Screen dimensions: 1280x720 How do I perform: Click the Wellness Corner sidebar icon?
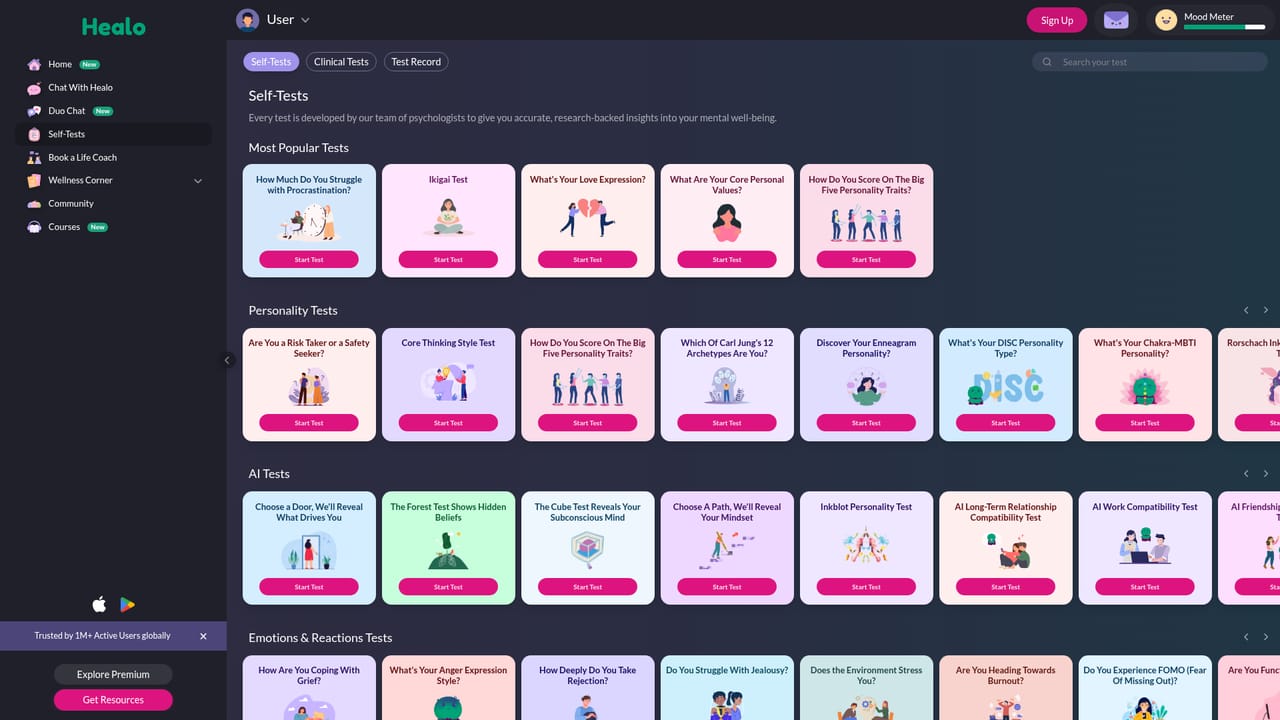[34, 180]
